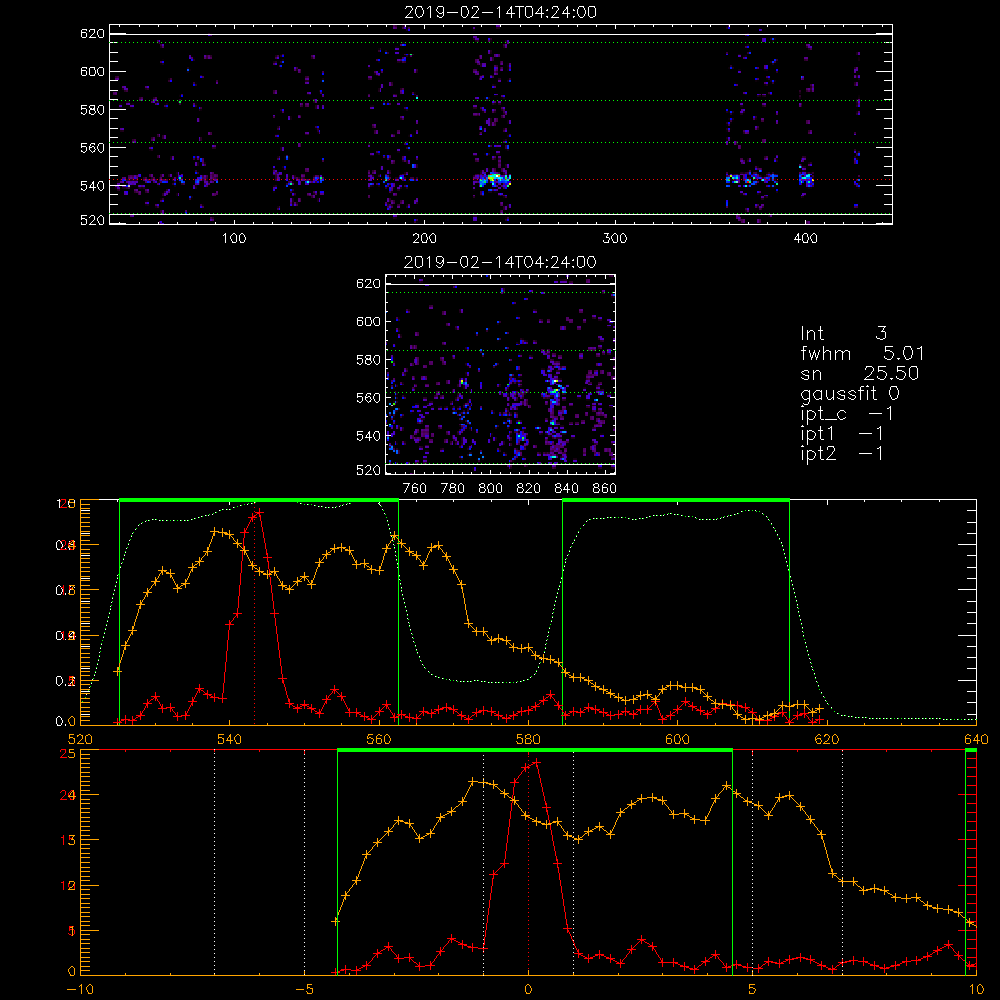Click x-axis label 400 on top plot

click(x=805, y=238)
